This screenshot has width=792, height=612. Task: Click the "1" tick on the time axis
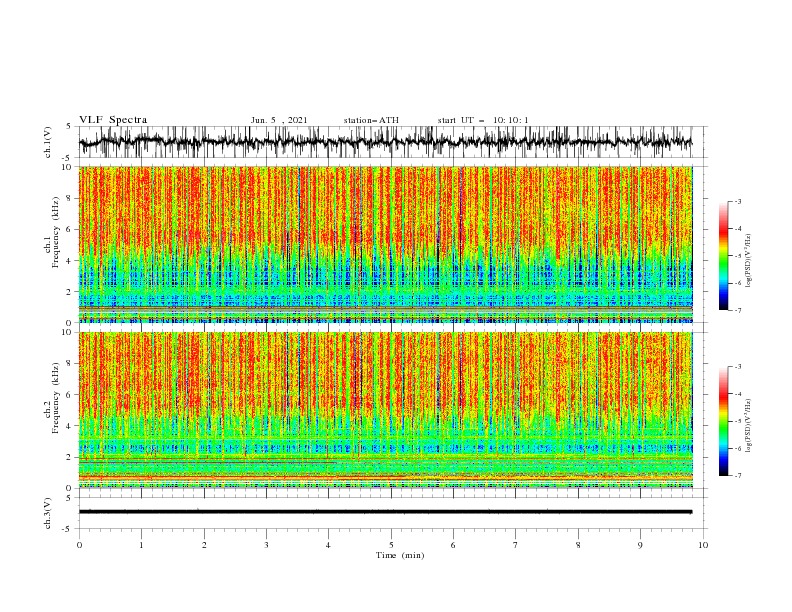[141, 545]
